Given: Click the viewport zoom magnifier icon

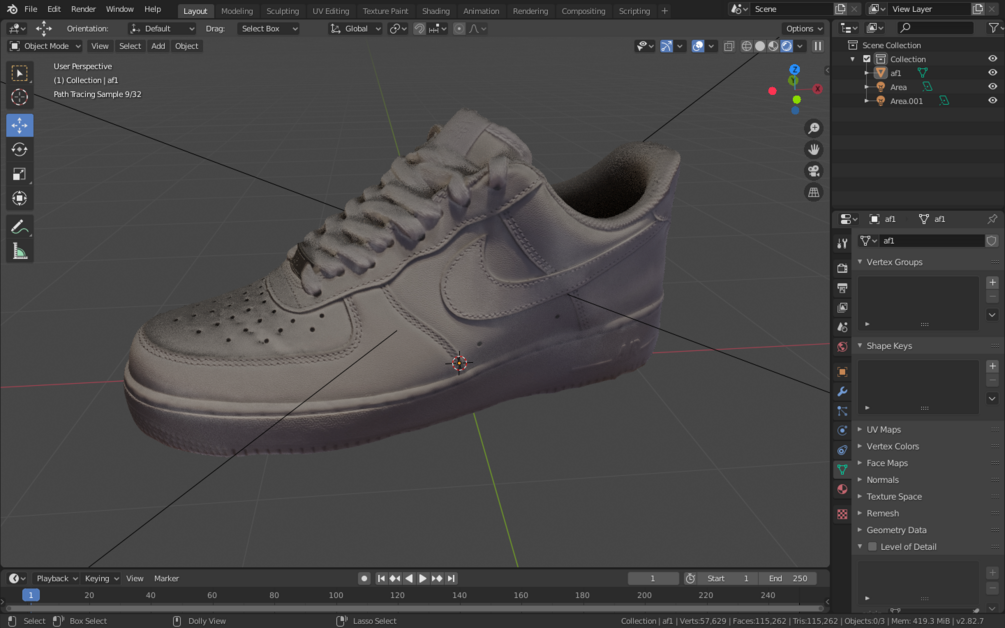Looking at the screenshot, I should [813, 128].
